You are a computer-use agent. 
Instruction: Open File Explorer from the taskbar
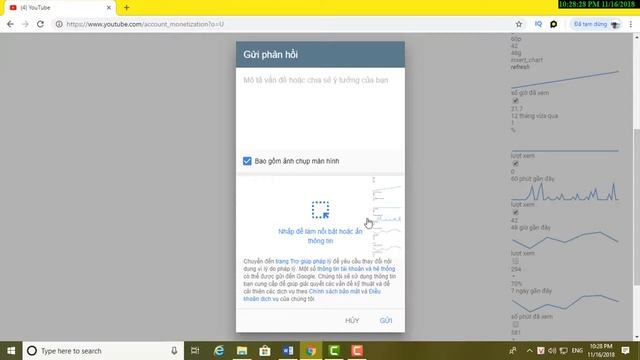click(242, 351)
